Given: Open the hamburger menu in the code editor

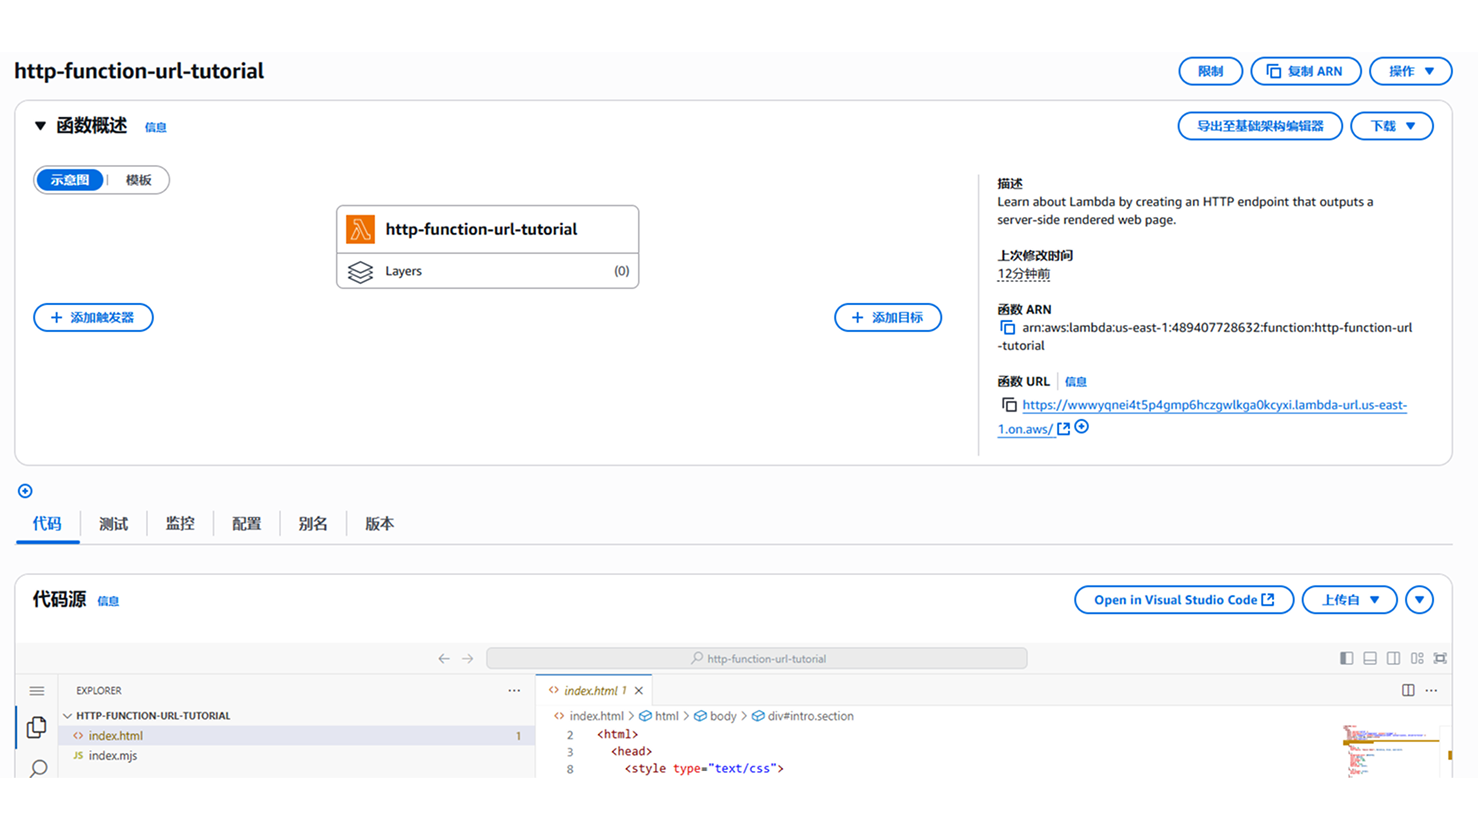Looking at the screenshot, I should pyautogui.click(x=37, y=691).
